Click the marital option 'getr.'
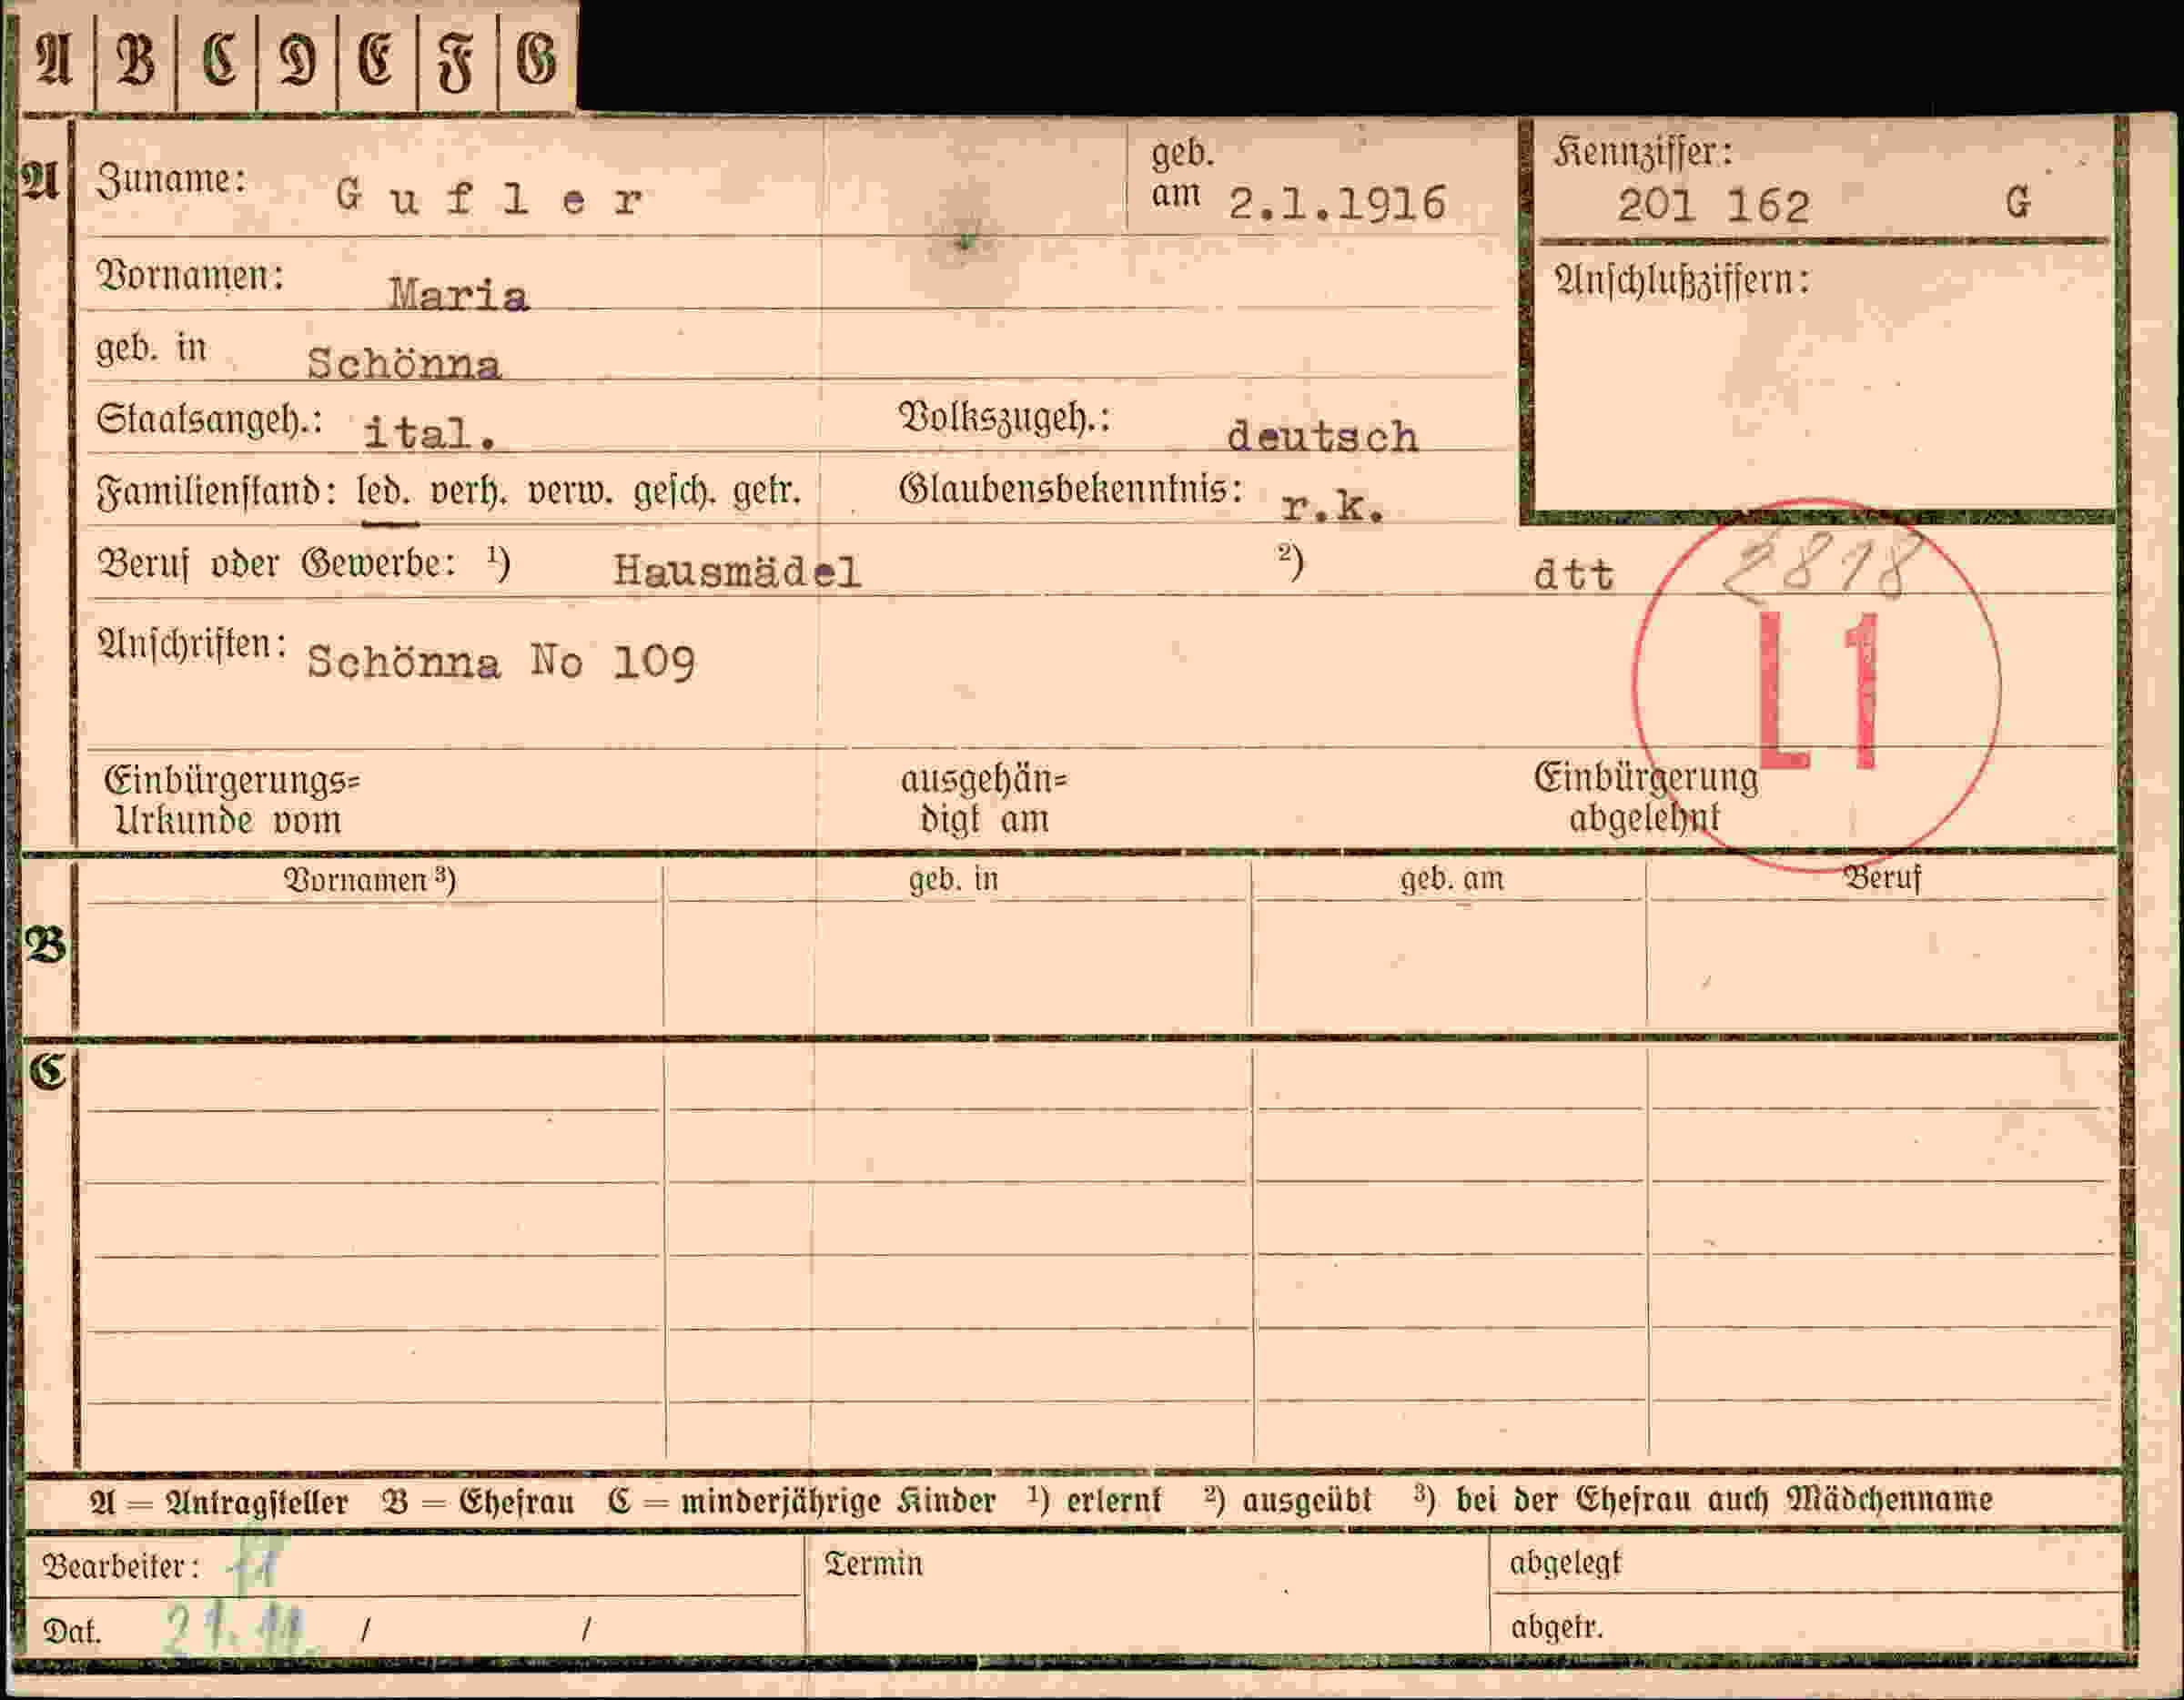2184x1700 pixels. [x=767, y=493]
